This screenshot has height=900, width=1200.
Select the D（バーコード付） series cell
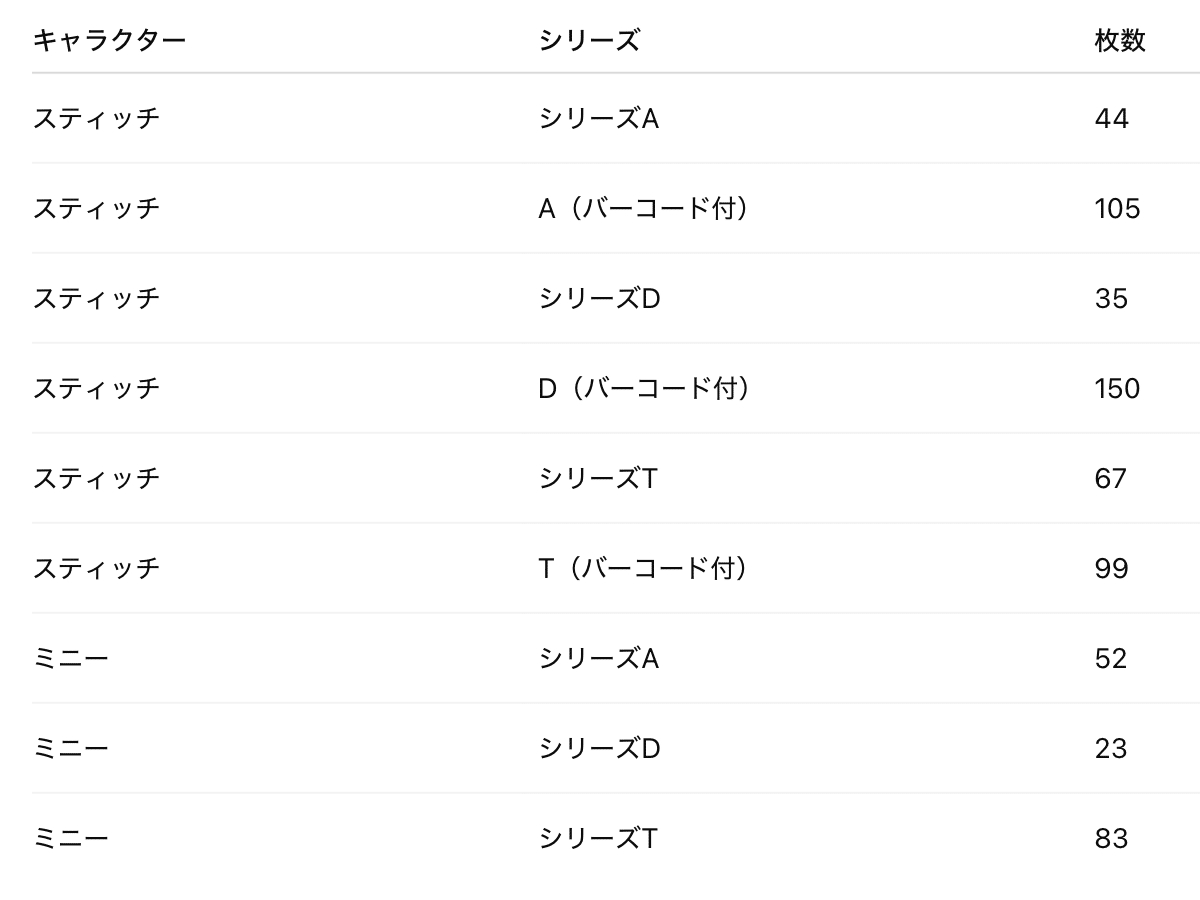pyautogui.click(x=644, y=388)
